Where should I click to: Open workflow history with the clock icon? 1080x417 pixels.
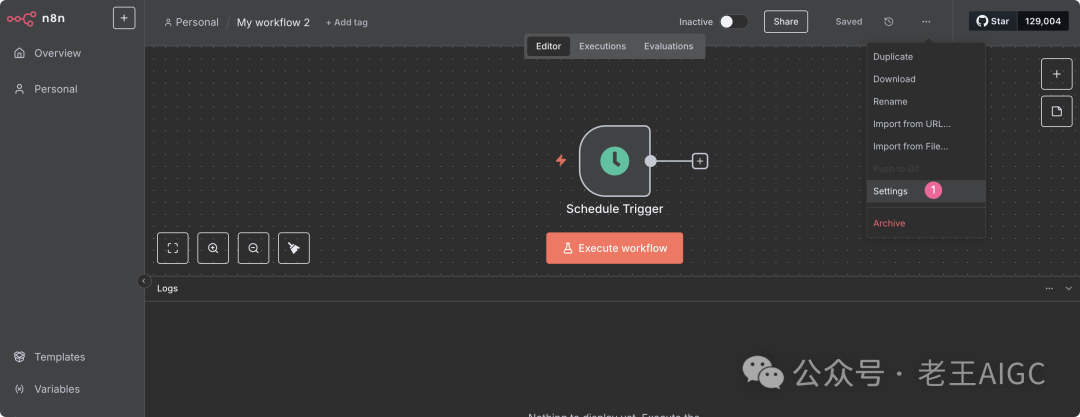coord(889,22)
